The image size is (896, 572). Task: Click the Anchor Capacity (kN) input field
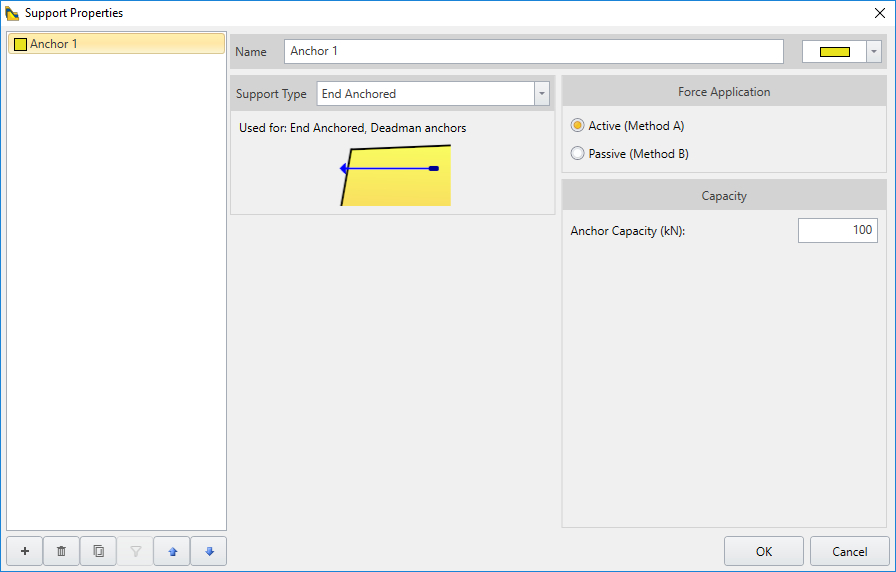click(837, 231)
